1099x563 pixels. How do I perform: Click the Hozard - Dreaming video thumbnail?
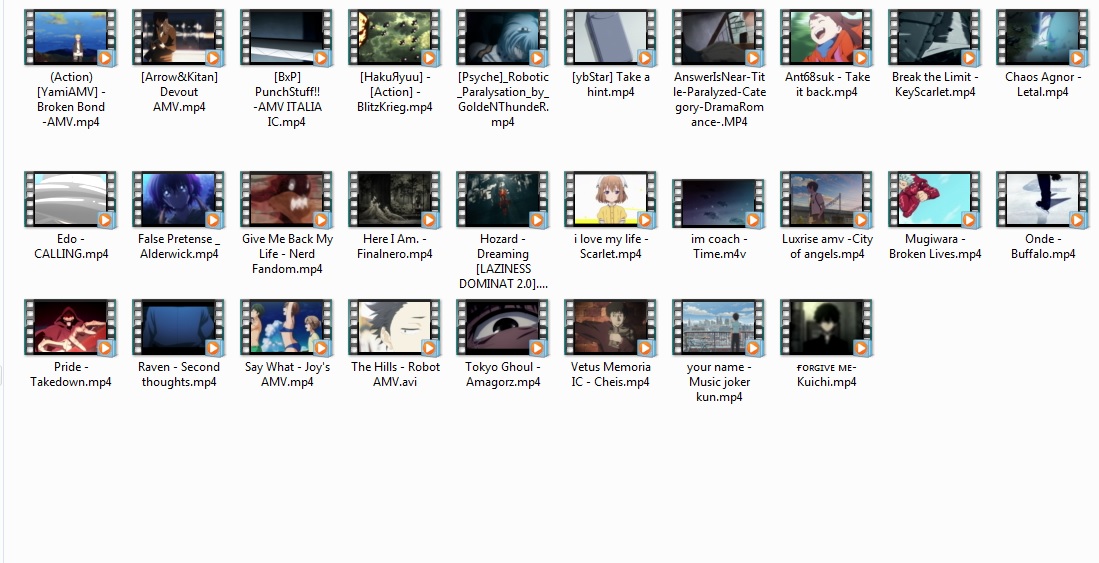(x=502, y=200)
